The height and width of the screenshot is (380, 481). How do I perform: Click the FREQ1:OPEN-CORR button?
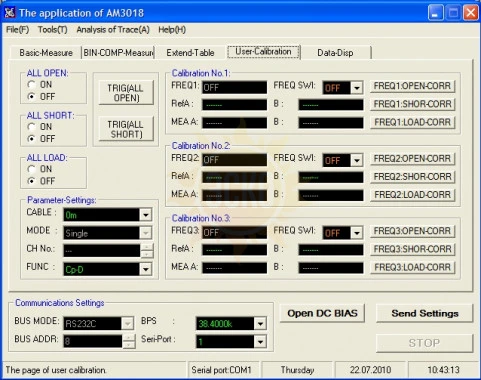(x=412, y=86)
